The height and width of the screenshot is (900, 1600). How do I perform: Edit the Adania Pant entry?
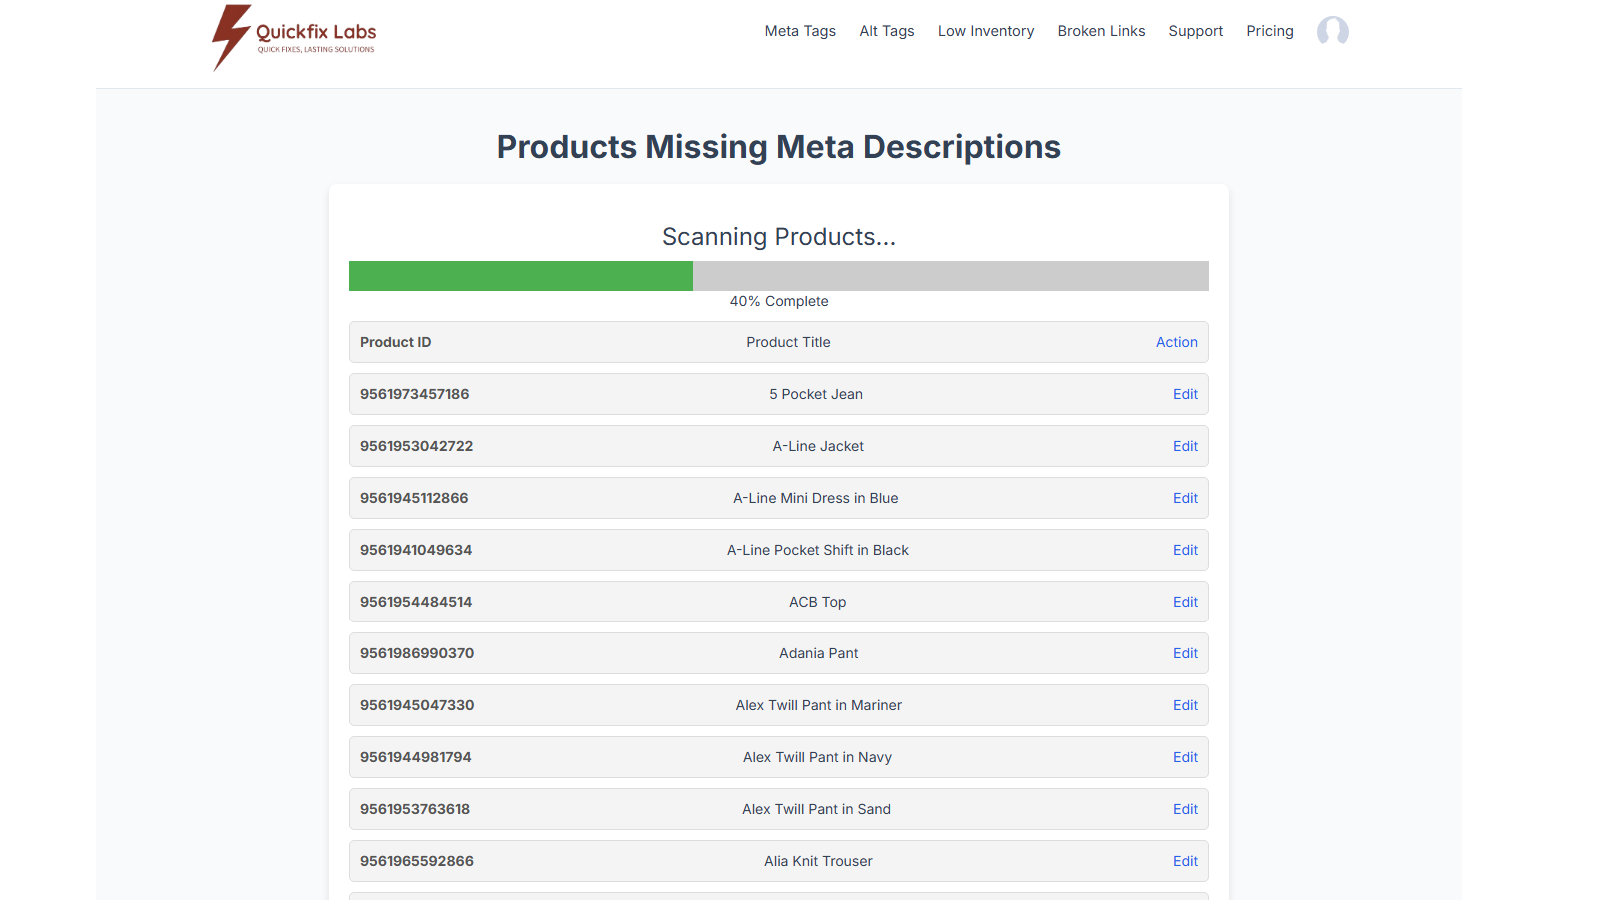[1185, 653]
